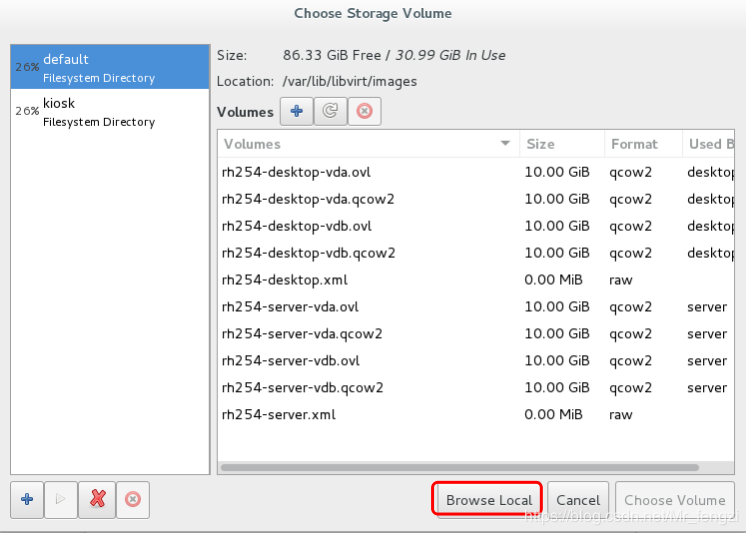The image size is (748, 535).
Task: Choose rh254-server-vdb.ovl from the list
Action: point(291,361)
